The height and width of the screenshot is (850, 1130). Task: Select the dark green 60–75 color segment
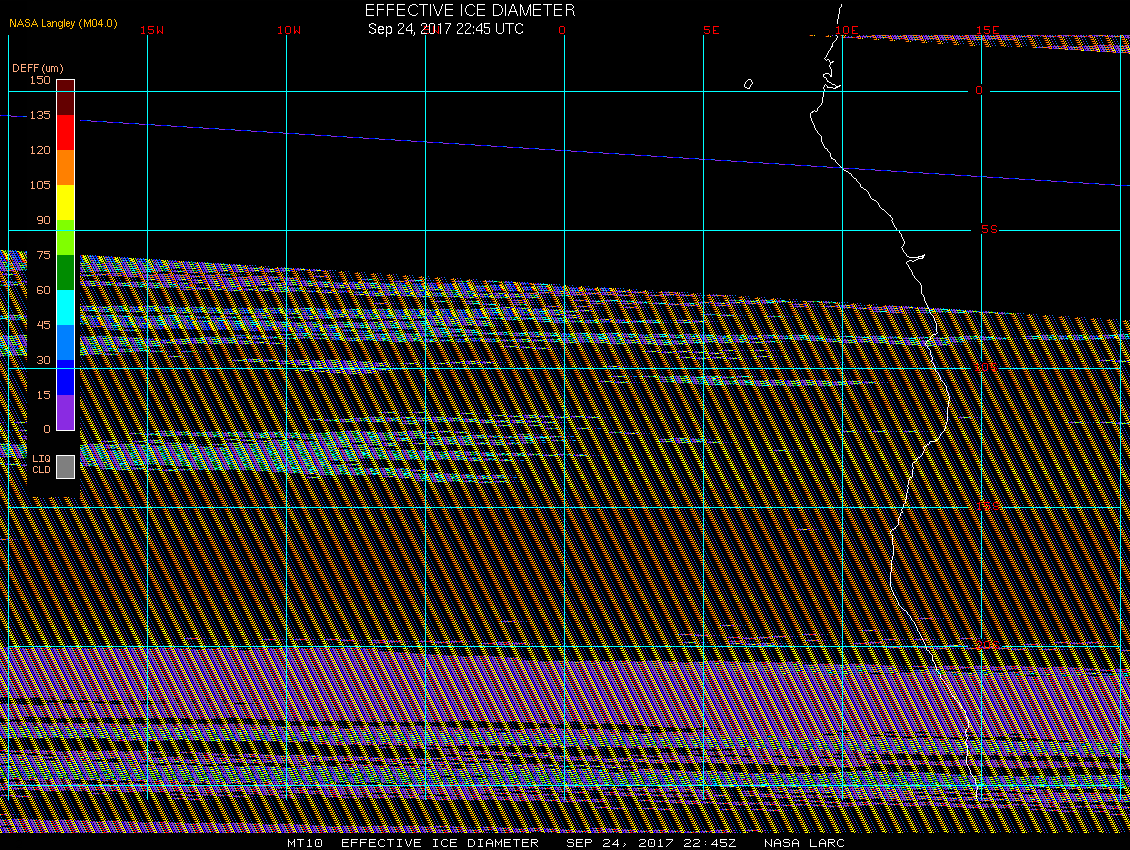(66, 273)
